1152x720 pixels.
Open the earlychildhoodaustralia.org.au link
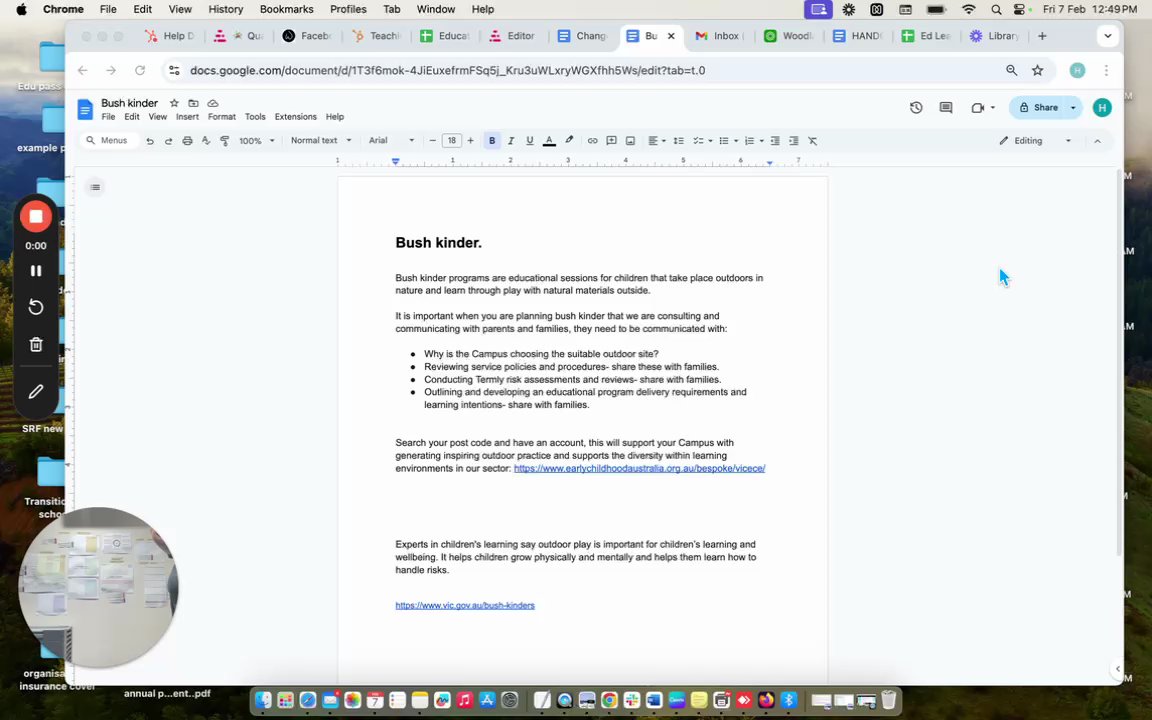639,468
